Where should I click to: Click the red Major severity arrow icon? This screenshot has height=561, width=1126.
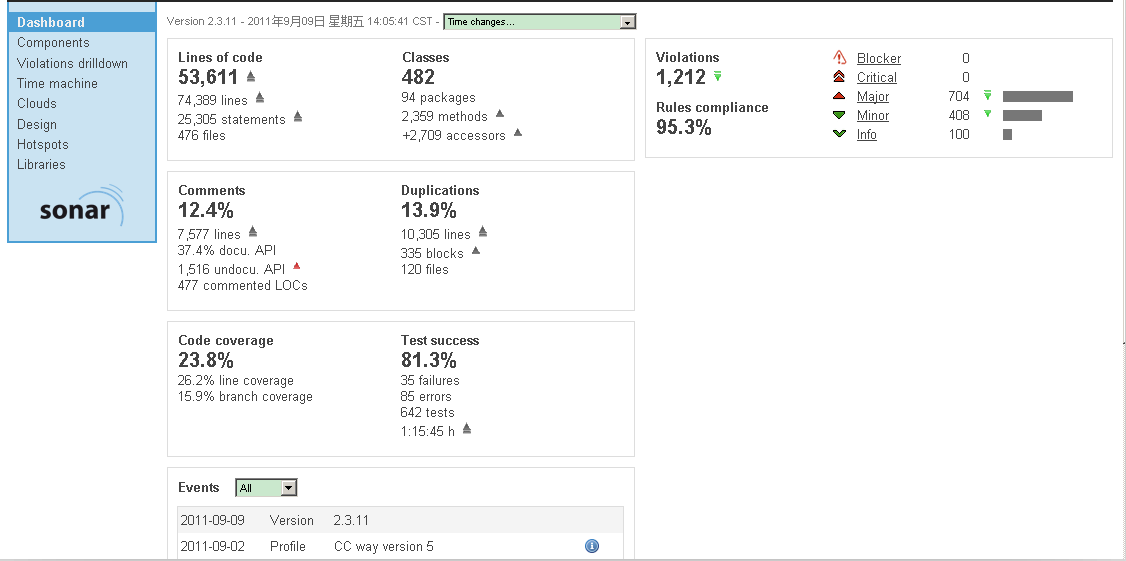pyautogui.click(x=839, y=96)
